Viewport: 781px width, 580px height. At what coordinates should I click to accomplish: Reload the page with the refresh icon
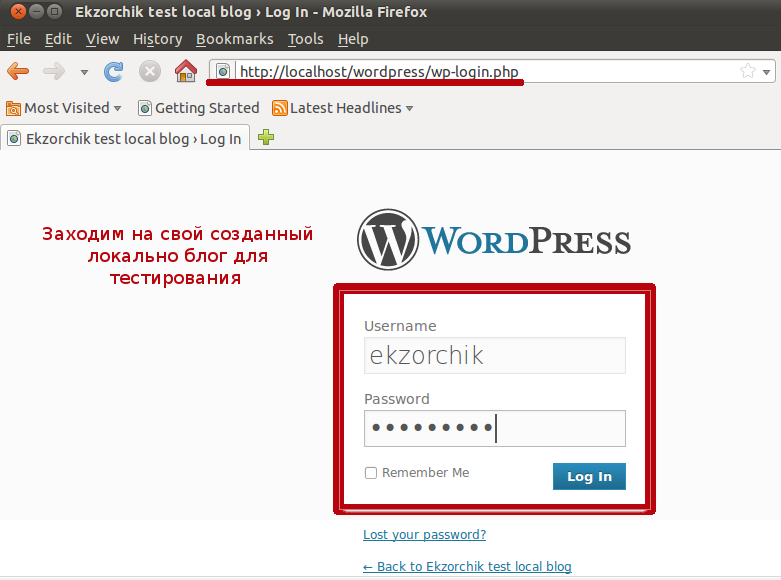[x=114, y=71]
